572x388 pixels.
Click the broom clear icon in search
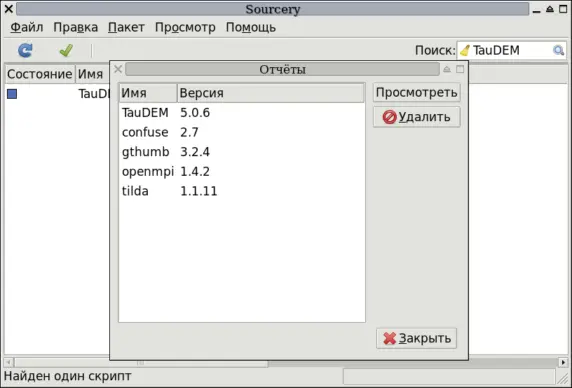point(465,50)
